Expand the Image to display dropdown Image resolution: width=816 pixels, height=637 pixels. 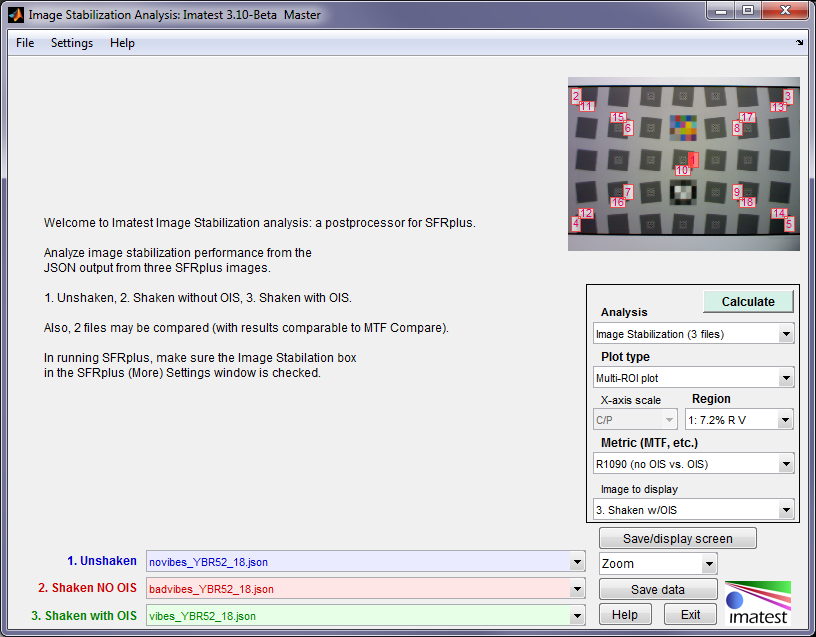pos(693,509)
